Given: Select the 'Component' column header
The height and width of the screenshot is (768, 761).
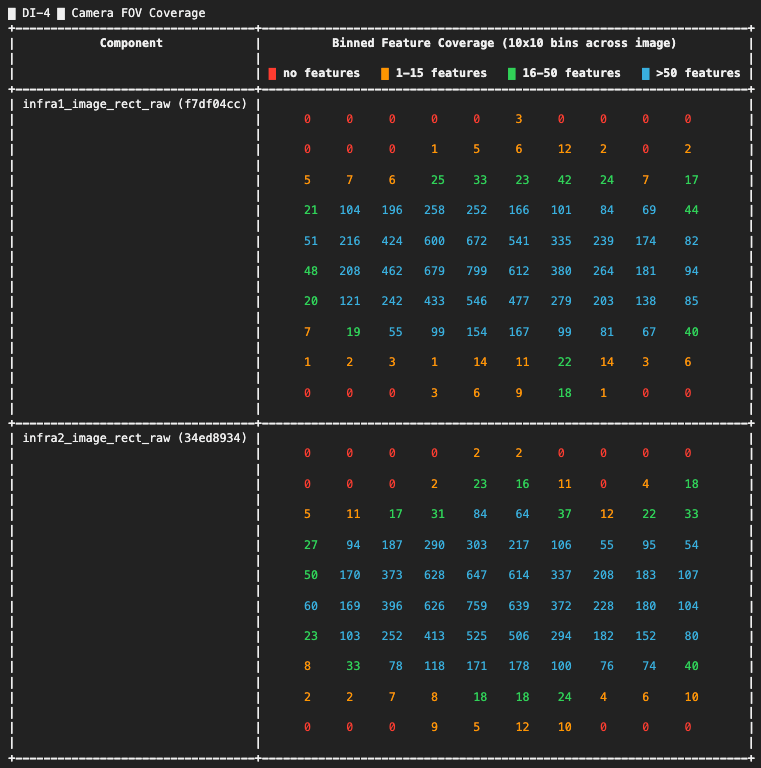Looking at the screenshot, I should coord(131,43).
